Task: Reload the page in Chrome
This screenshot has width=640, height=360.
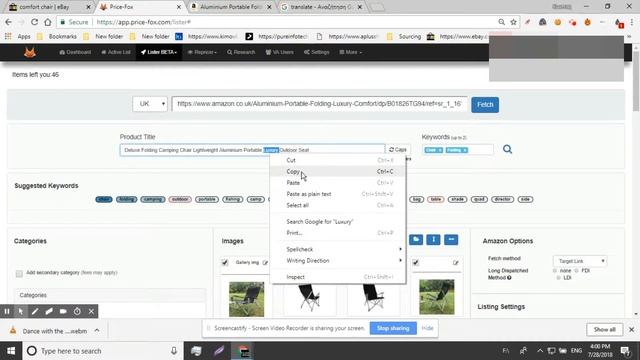Action: pyautogui.click(x=34, y=22)
